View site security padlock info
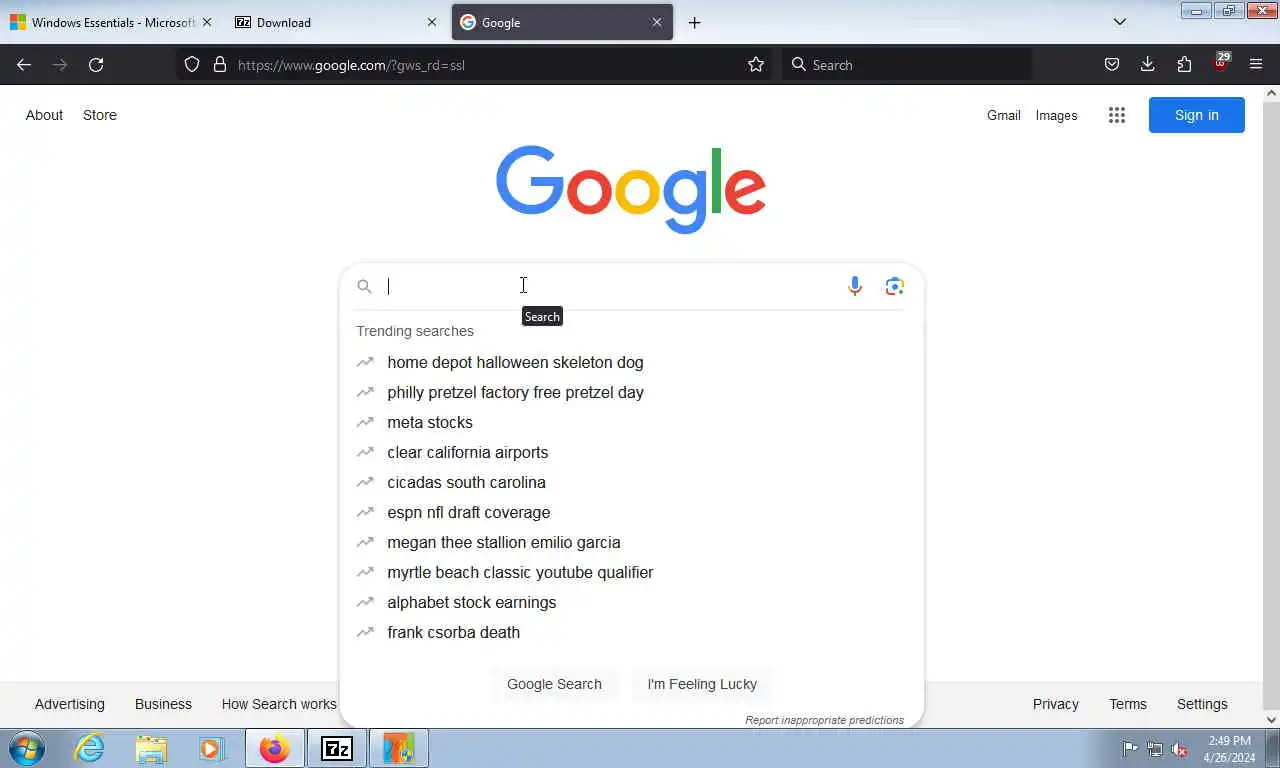This screenshot has height=768, width=1280. pos(220,65)
